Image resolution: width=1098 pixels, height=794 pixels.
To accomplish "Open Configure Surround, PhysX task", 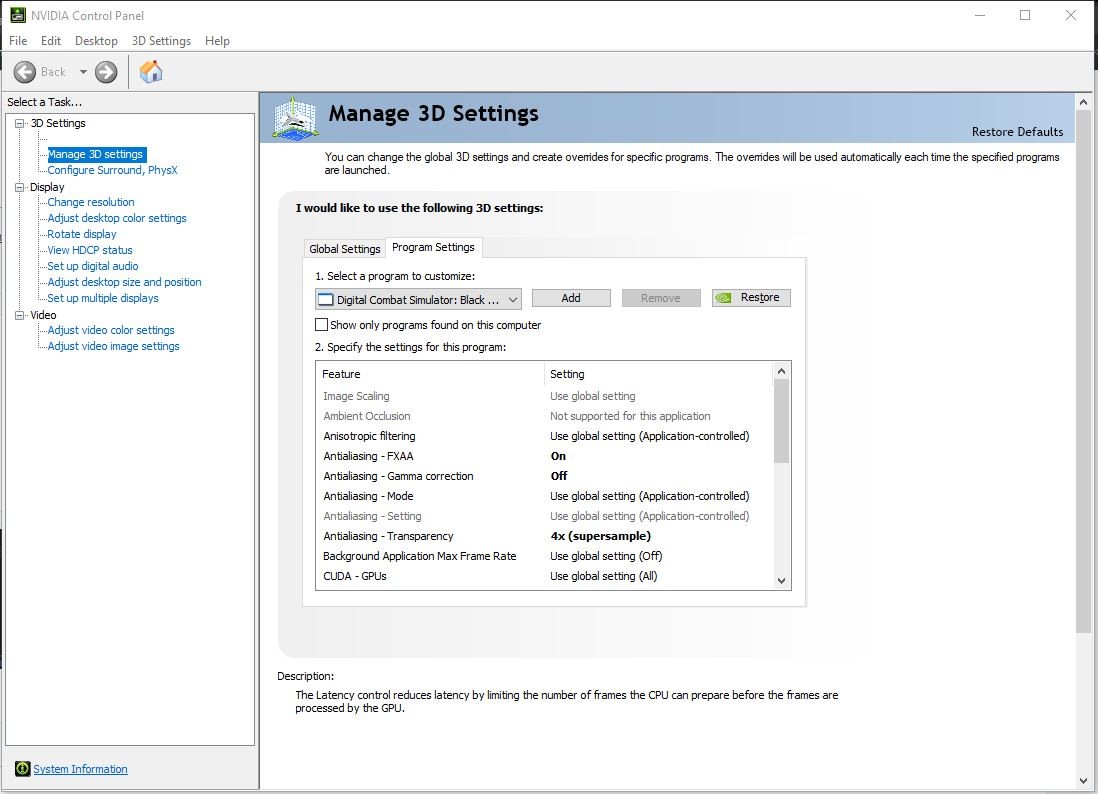I will 112,170.
